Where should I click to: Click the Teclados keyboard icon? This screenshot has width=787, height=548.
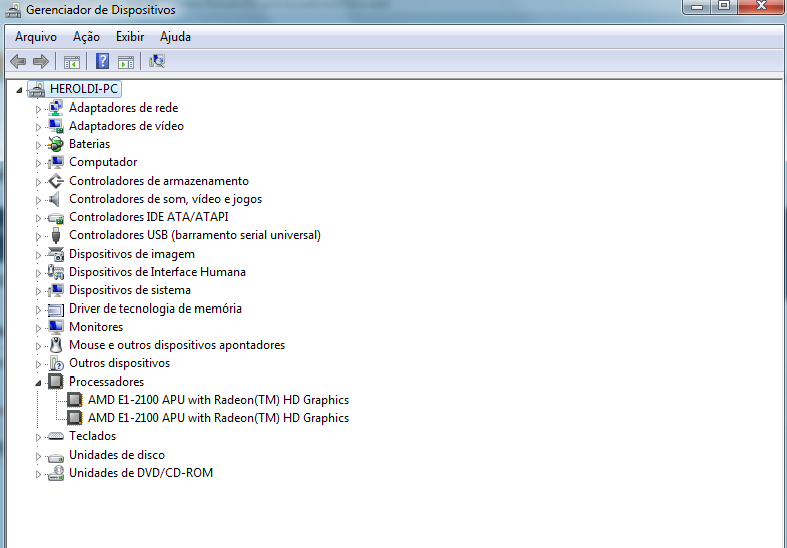(56, 436)
